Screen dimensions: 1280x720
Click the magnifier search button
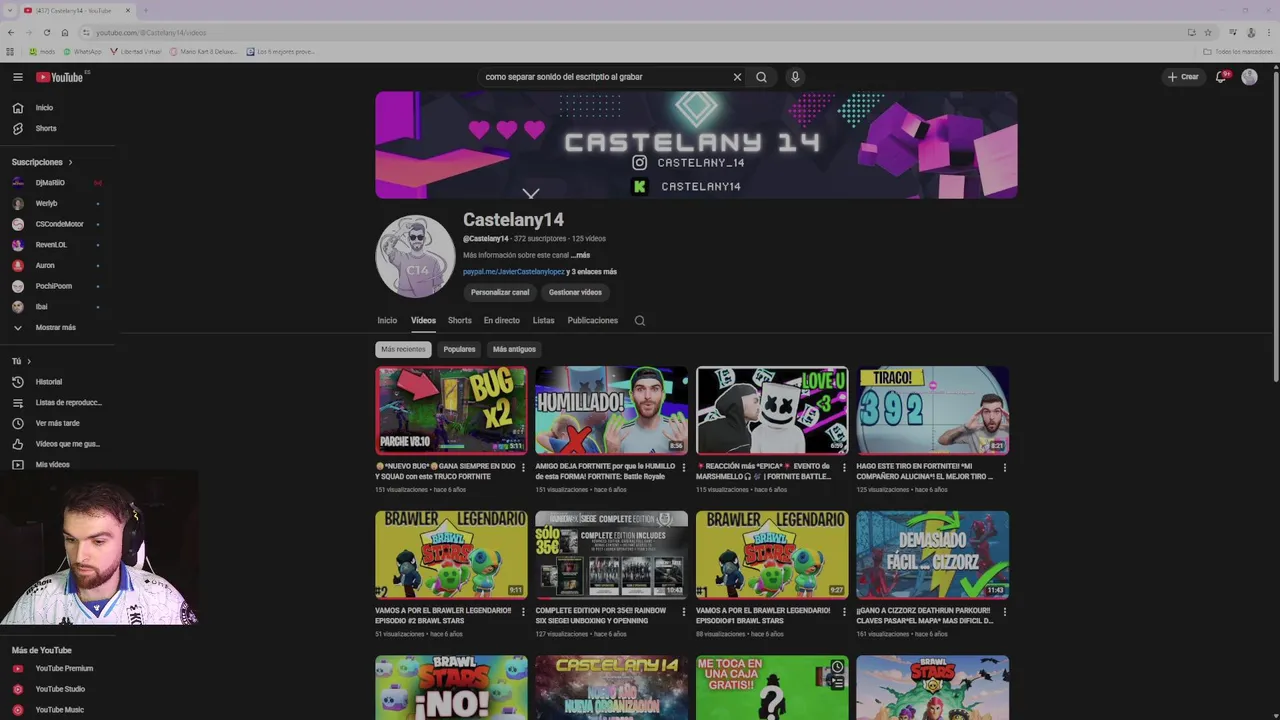click(x=761, y=77)
